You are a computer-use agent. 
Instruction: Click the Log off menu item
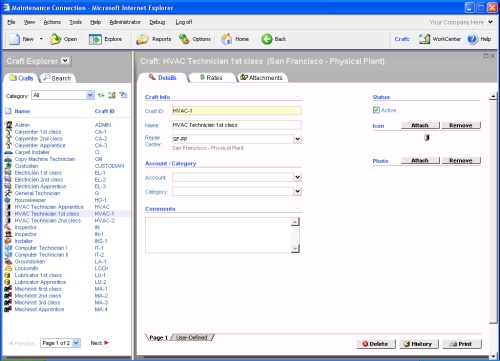click(x=184, y=22)
